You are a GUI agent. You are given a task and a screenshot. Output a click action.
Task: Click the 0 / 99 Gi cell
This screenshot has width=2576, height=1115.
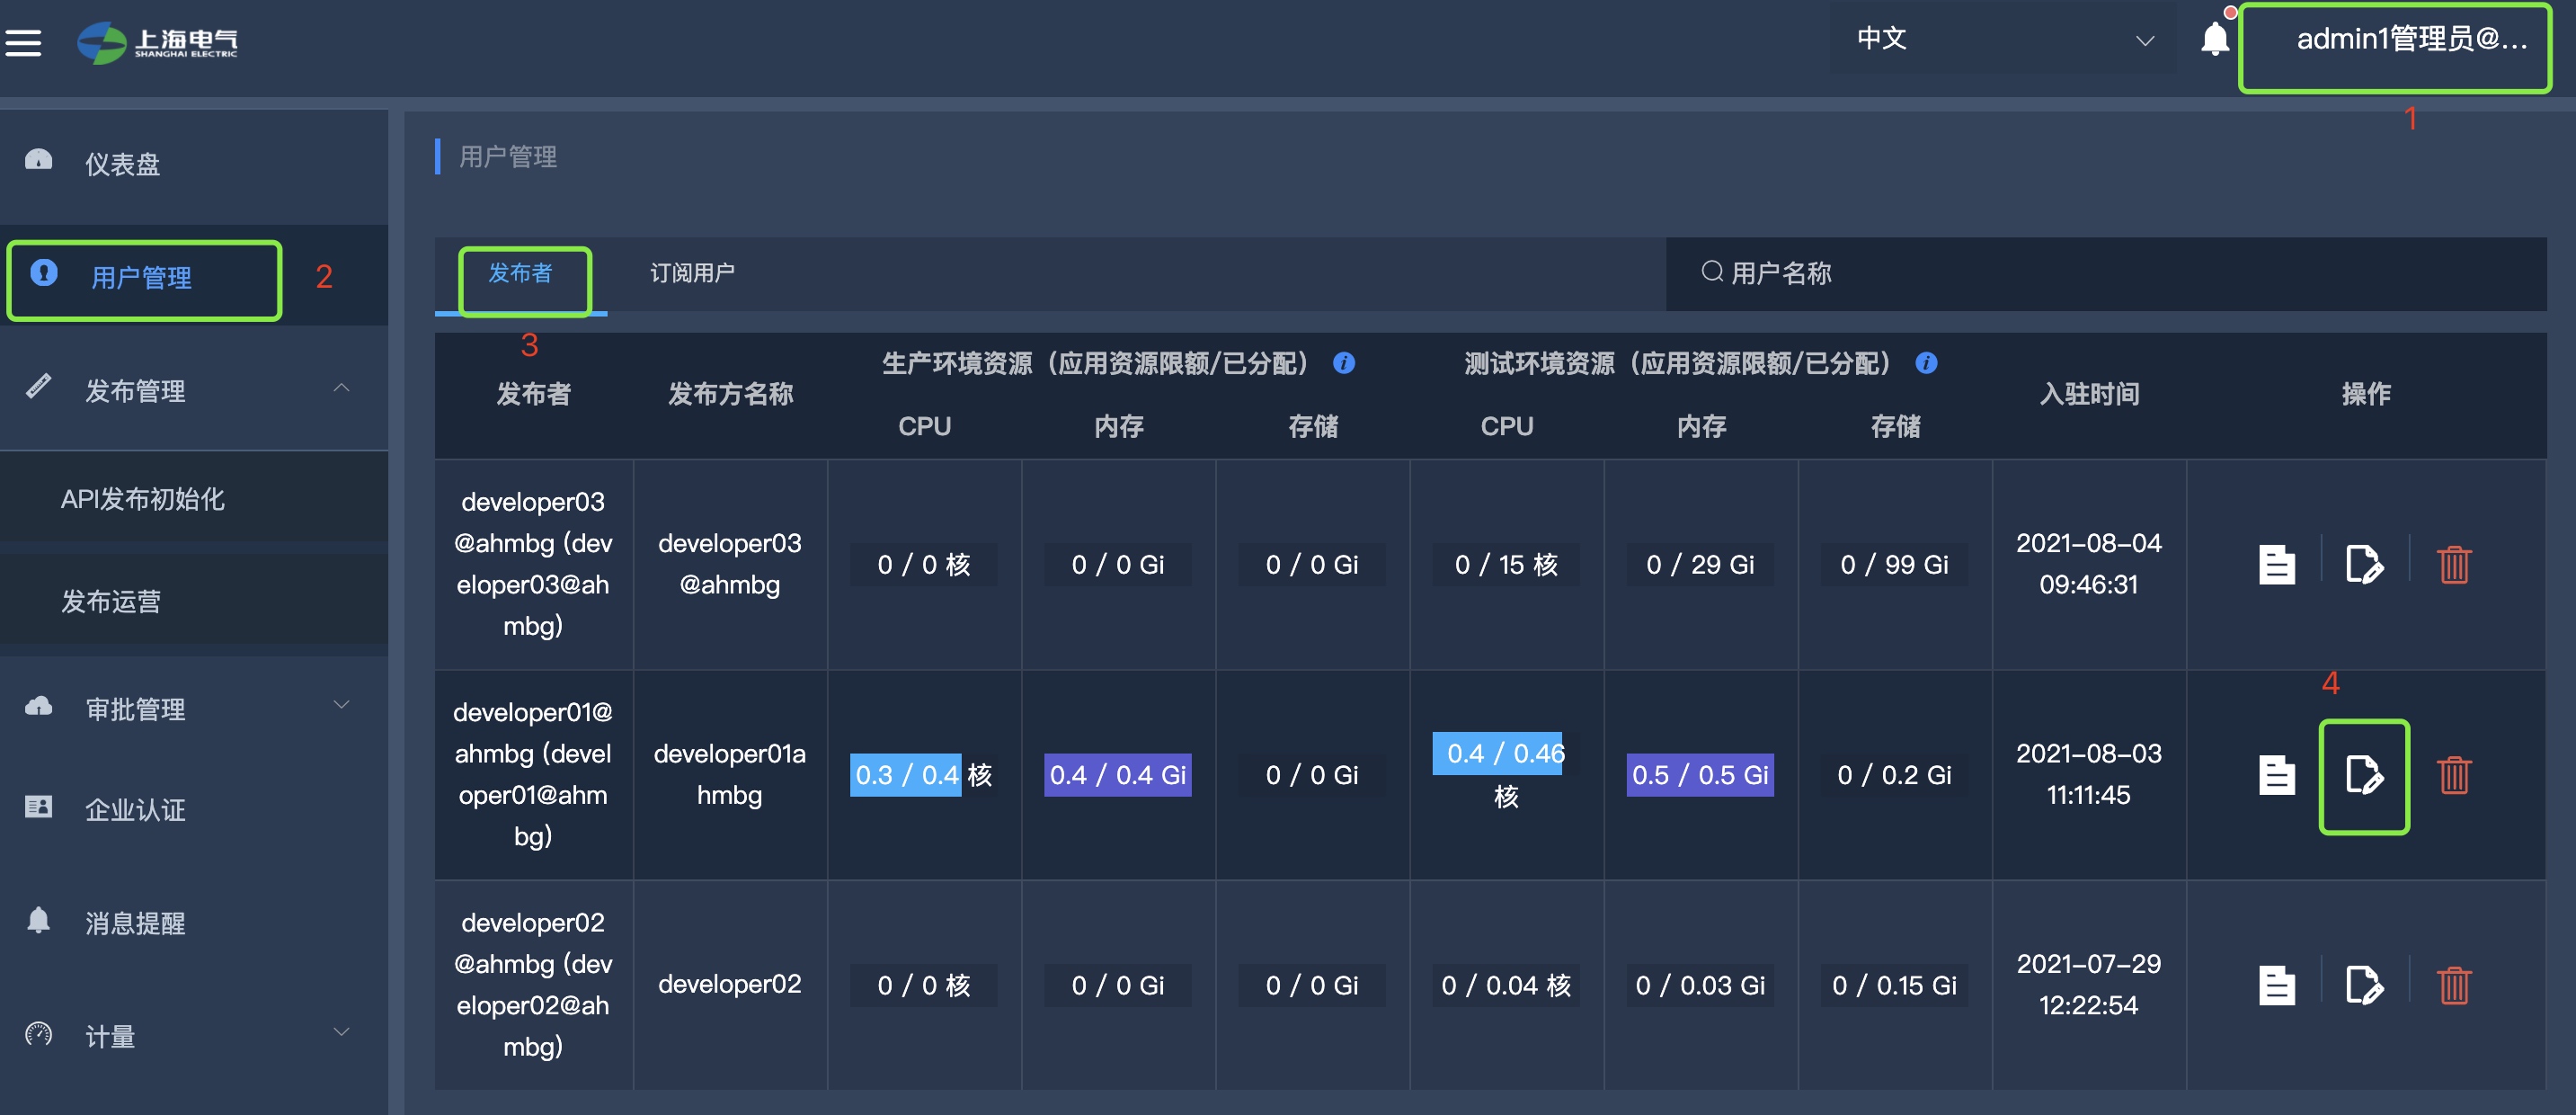click(1894, 564)
